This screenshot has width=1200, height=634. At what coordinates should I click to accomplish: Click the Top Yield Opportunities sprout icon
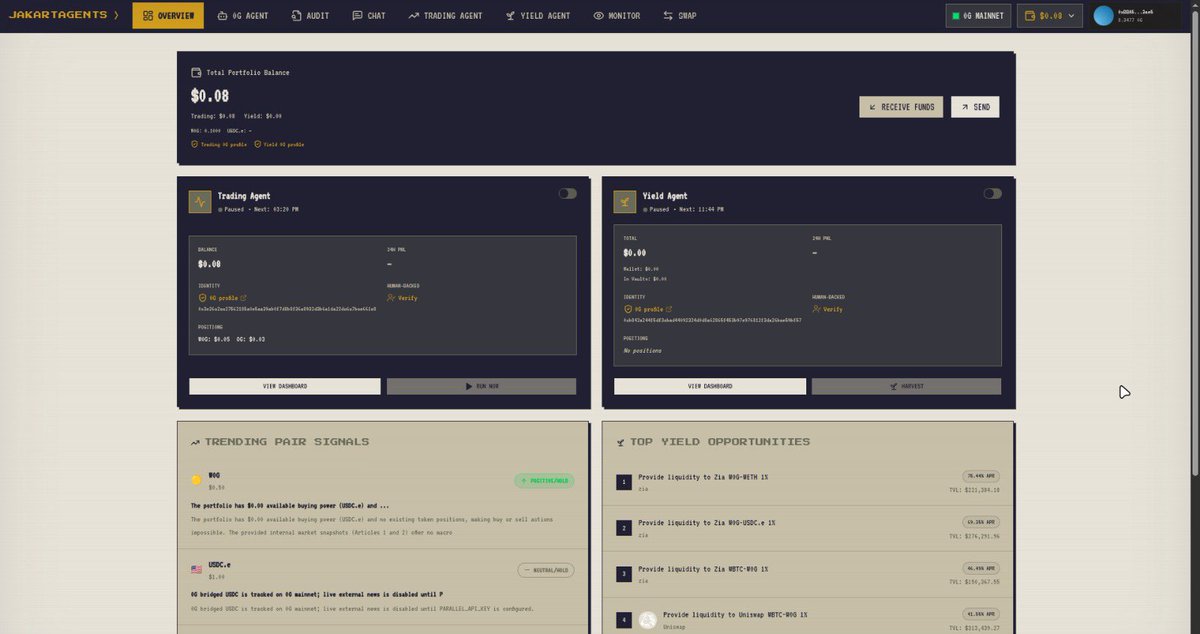click(x=621, y=442)
